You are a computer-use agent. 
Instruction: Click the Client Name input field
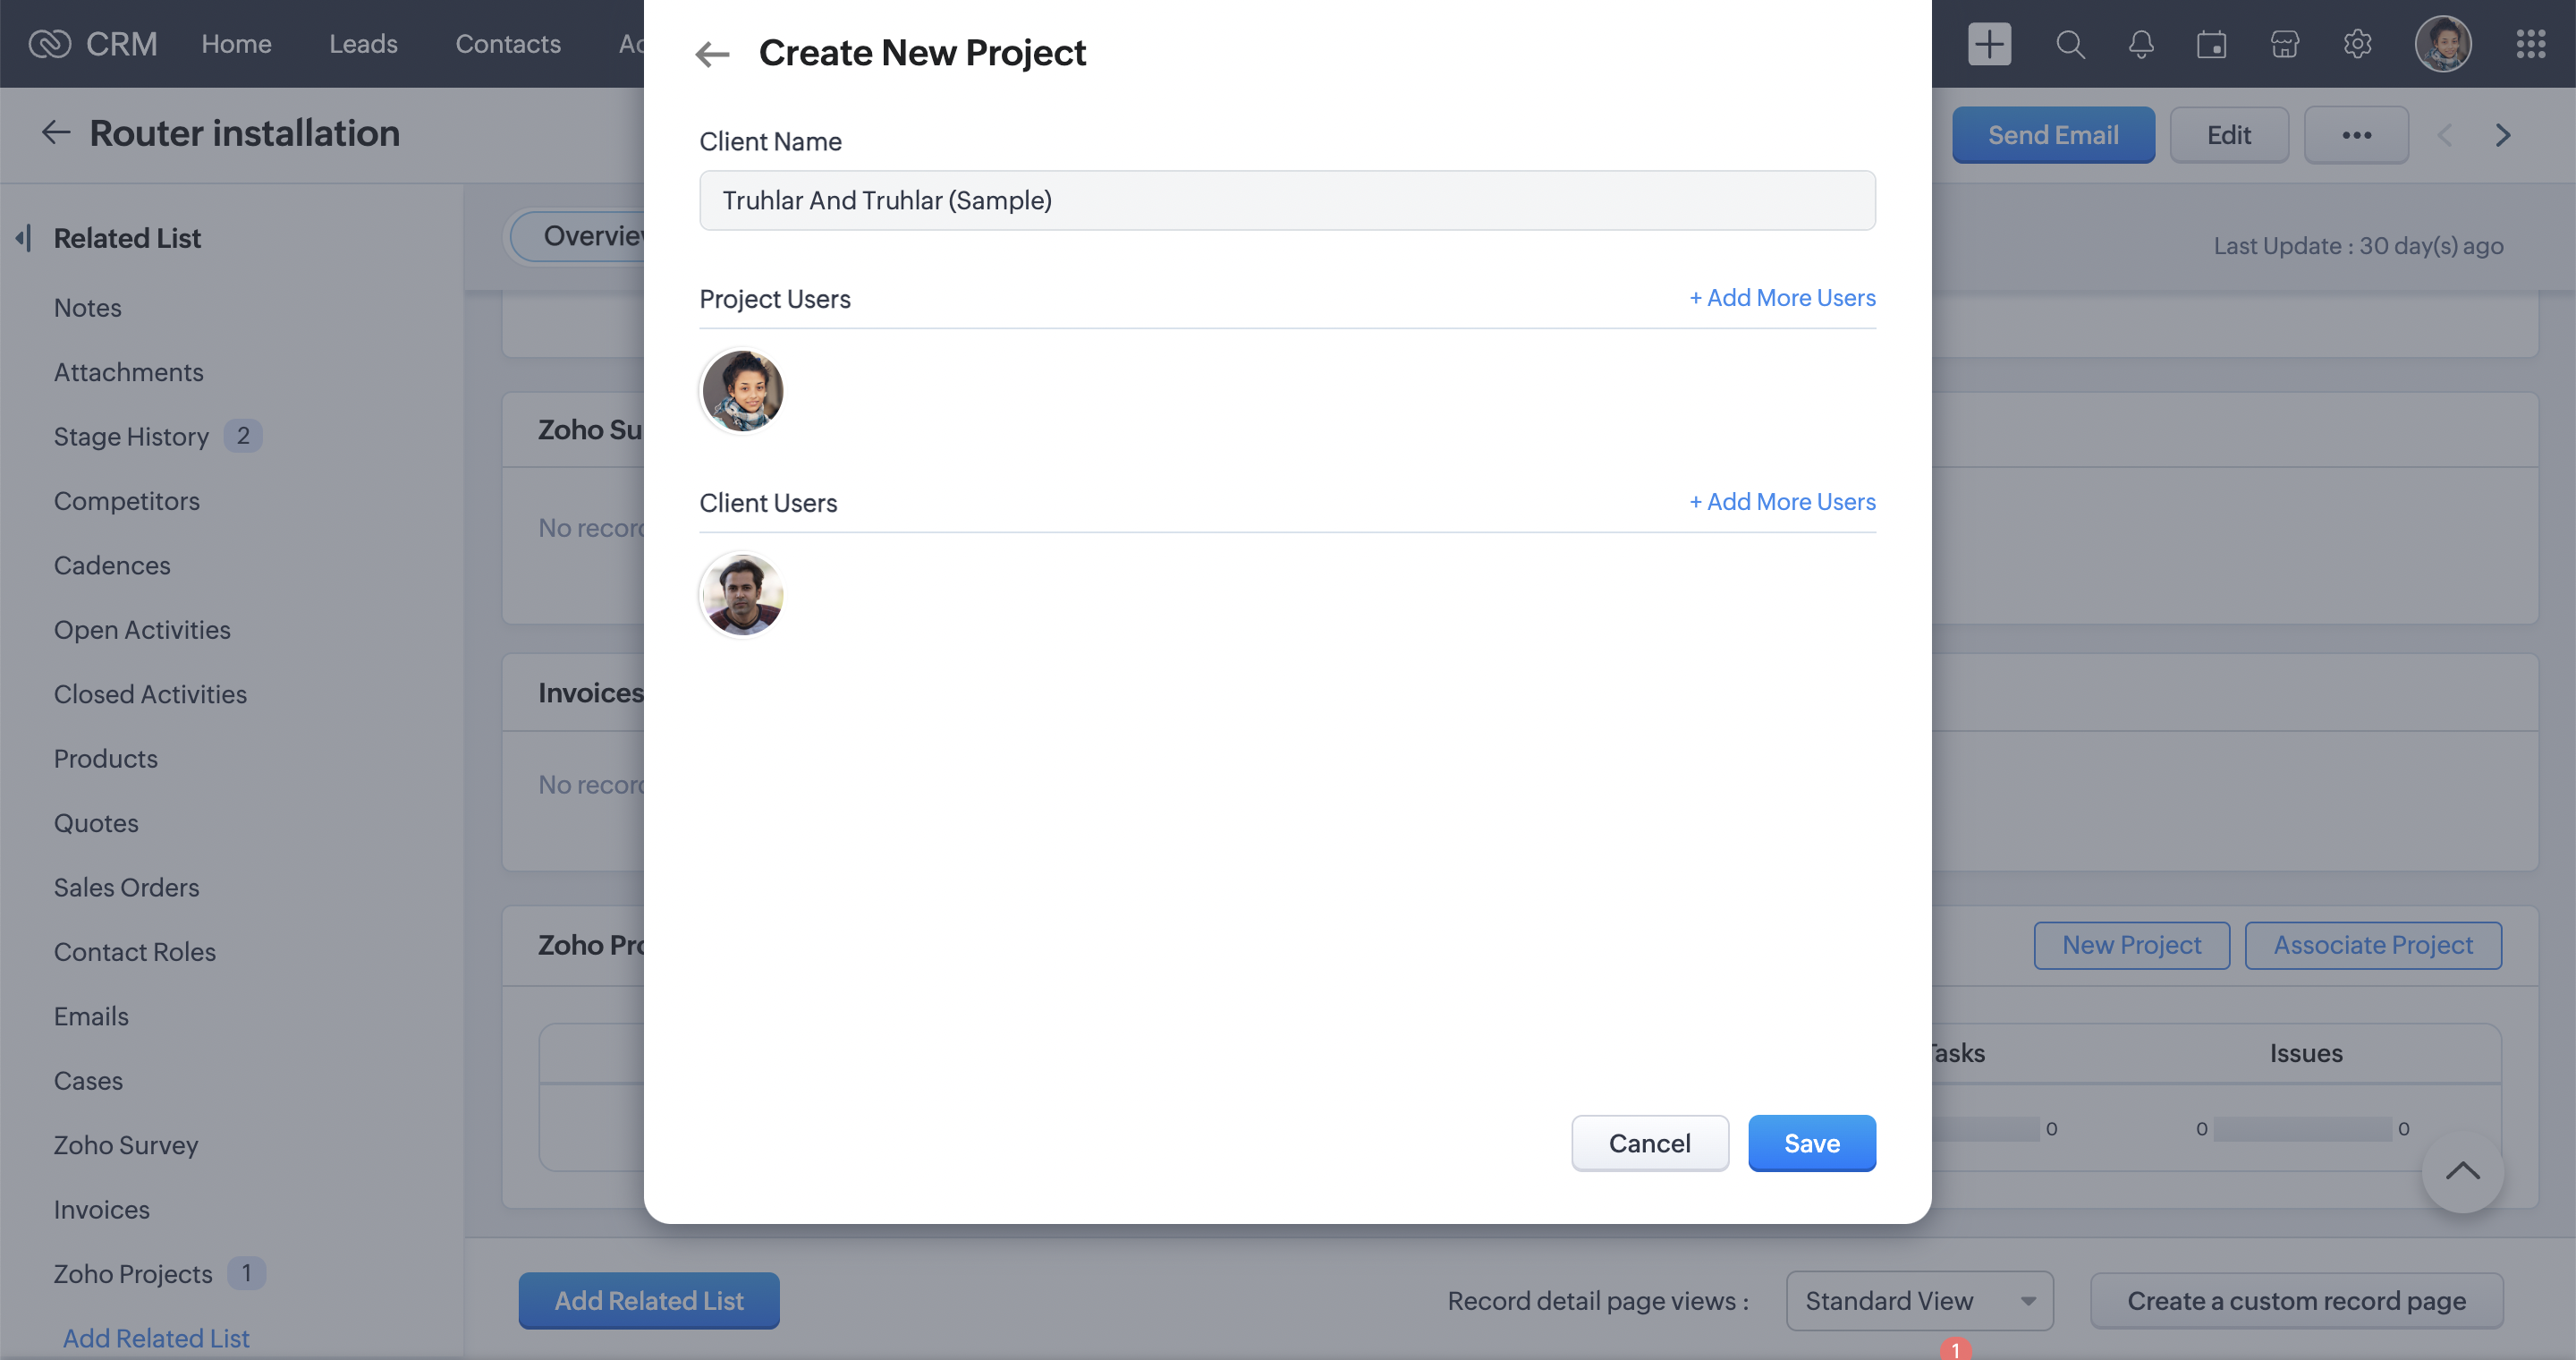click(x=1286, y=200)
